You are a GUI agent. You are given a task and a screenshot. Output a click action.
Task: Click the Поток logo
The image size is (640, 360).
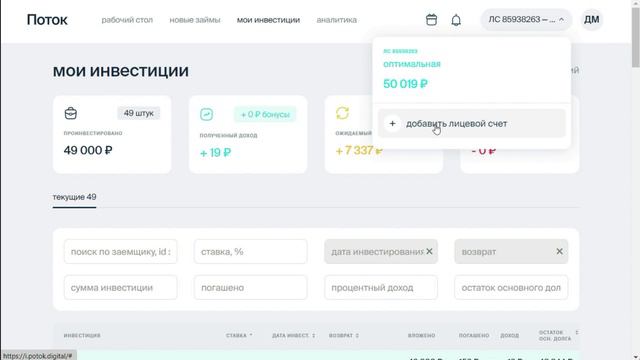pos(47,20)
